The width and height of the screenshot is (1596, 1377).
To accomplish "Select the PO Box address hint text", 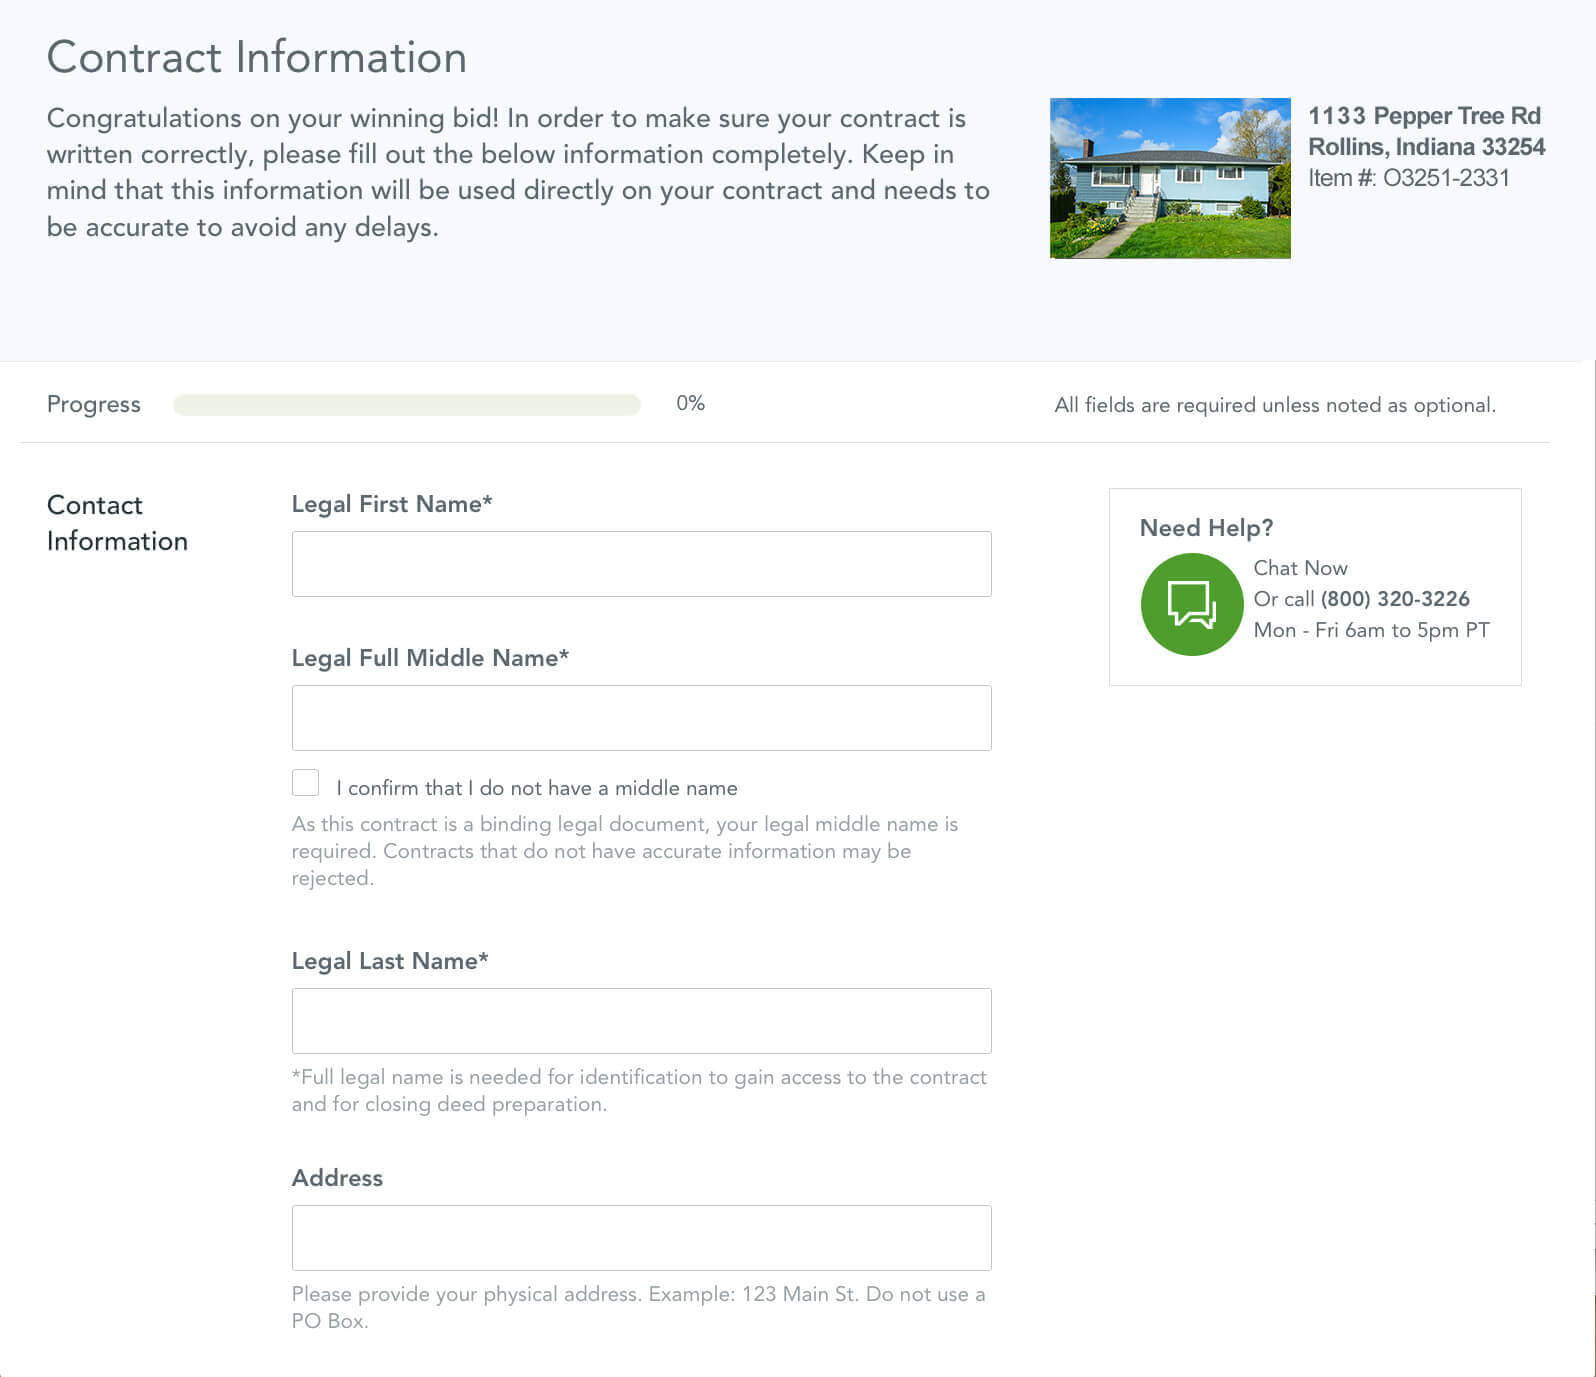I will (638, 1307).
